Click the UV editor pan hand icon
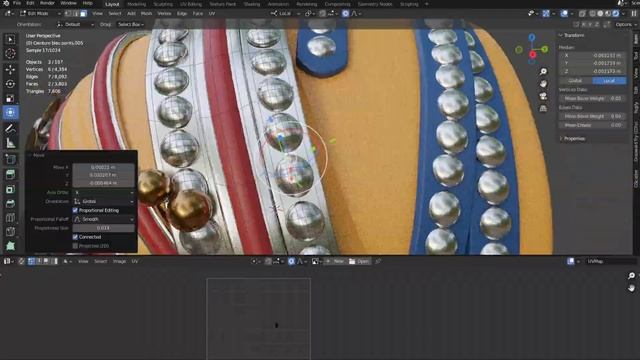 tap(631, 288)
